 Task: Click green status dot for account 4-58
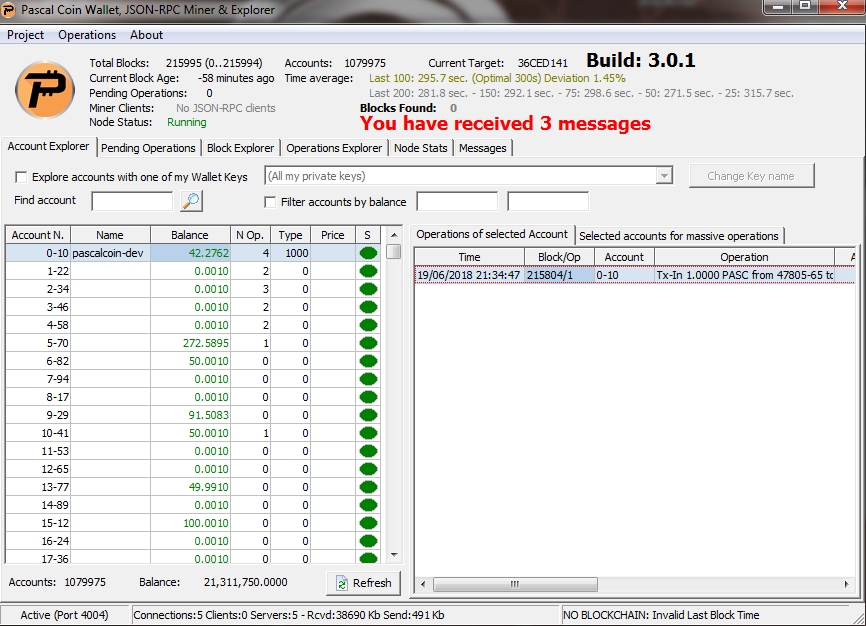click(368, 325)
